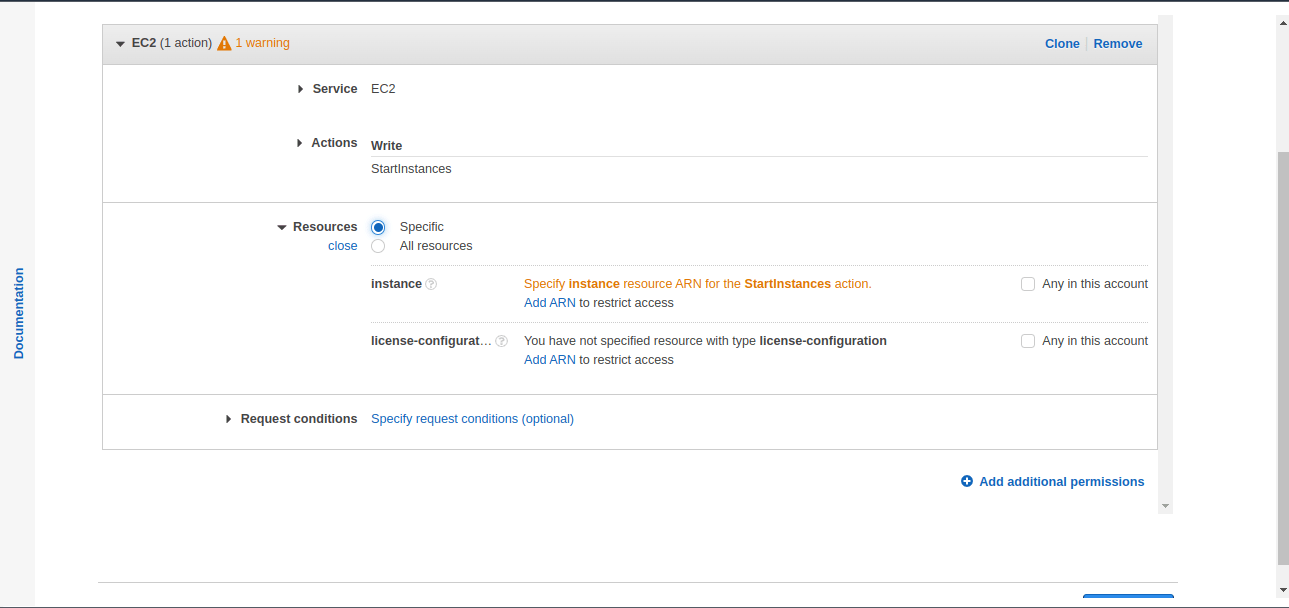Open the license-configuration help icon
The width and height of the screenshot is (1289, 608).
[502, 341]
